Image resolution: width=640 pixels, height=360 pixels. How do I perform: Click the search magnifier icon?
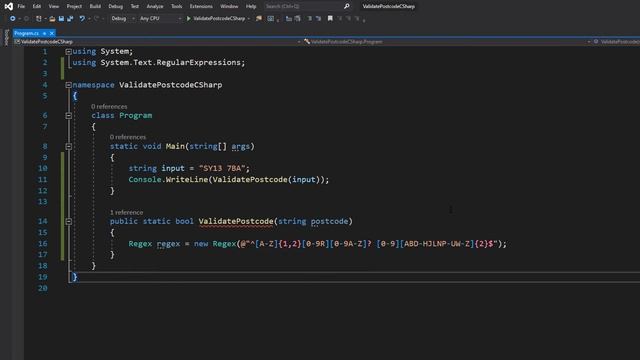click(347, 6)
